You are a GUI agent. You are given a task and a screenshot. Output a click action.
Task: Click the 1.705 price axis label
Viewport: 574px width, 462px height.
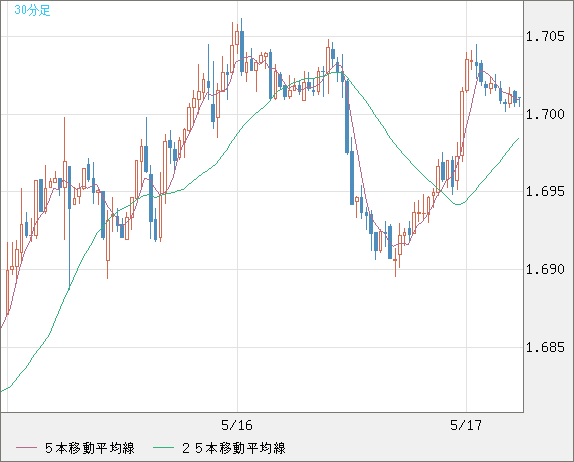pos(545,36)
